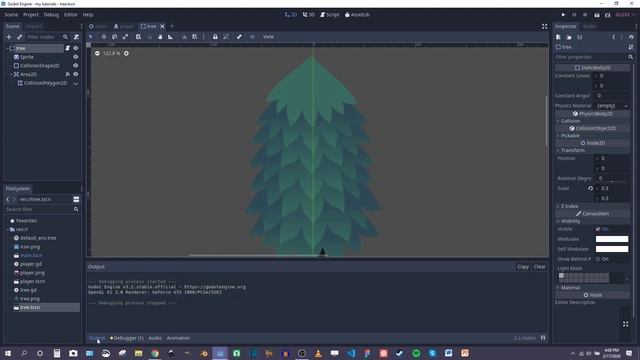
Task: Expand the Z Index section
Action: coord(569,207)
